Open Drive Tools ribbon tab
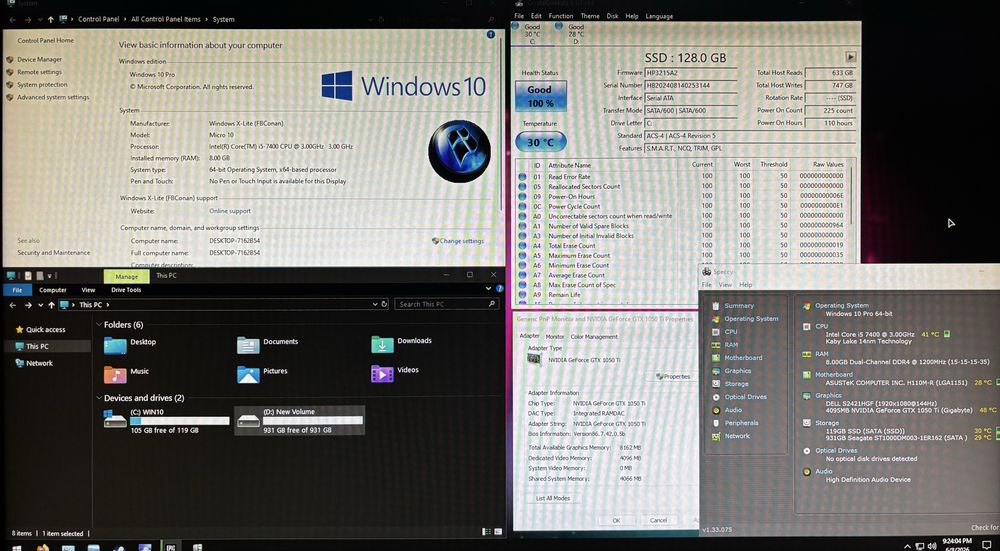This screenshot has height=551, width=1000. point(126,290)
